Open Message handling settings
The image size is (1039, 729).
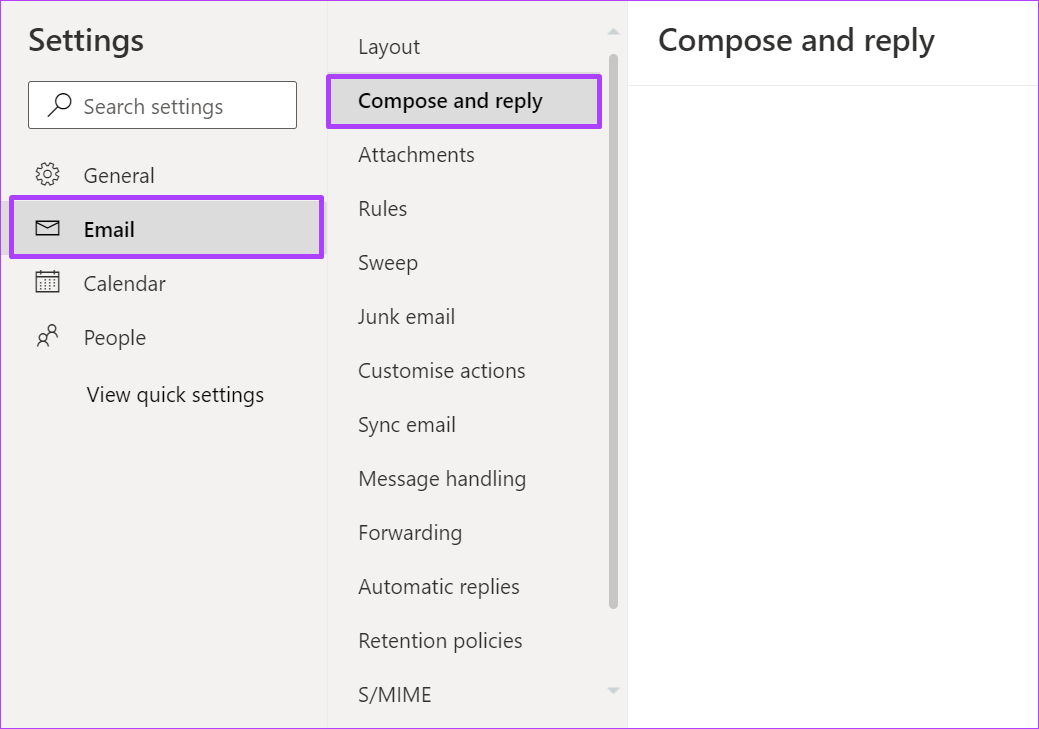tap(465, 479)
